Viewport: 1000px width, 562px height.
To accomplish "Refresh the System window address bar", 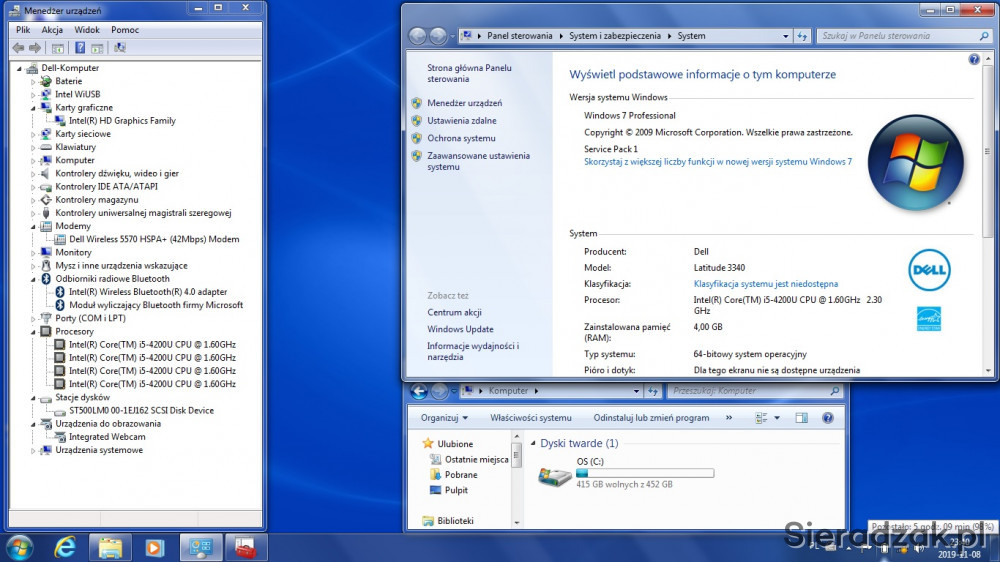I will click(x=802, y=36).
